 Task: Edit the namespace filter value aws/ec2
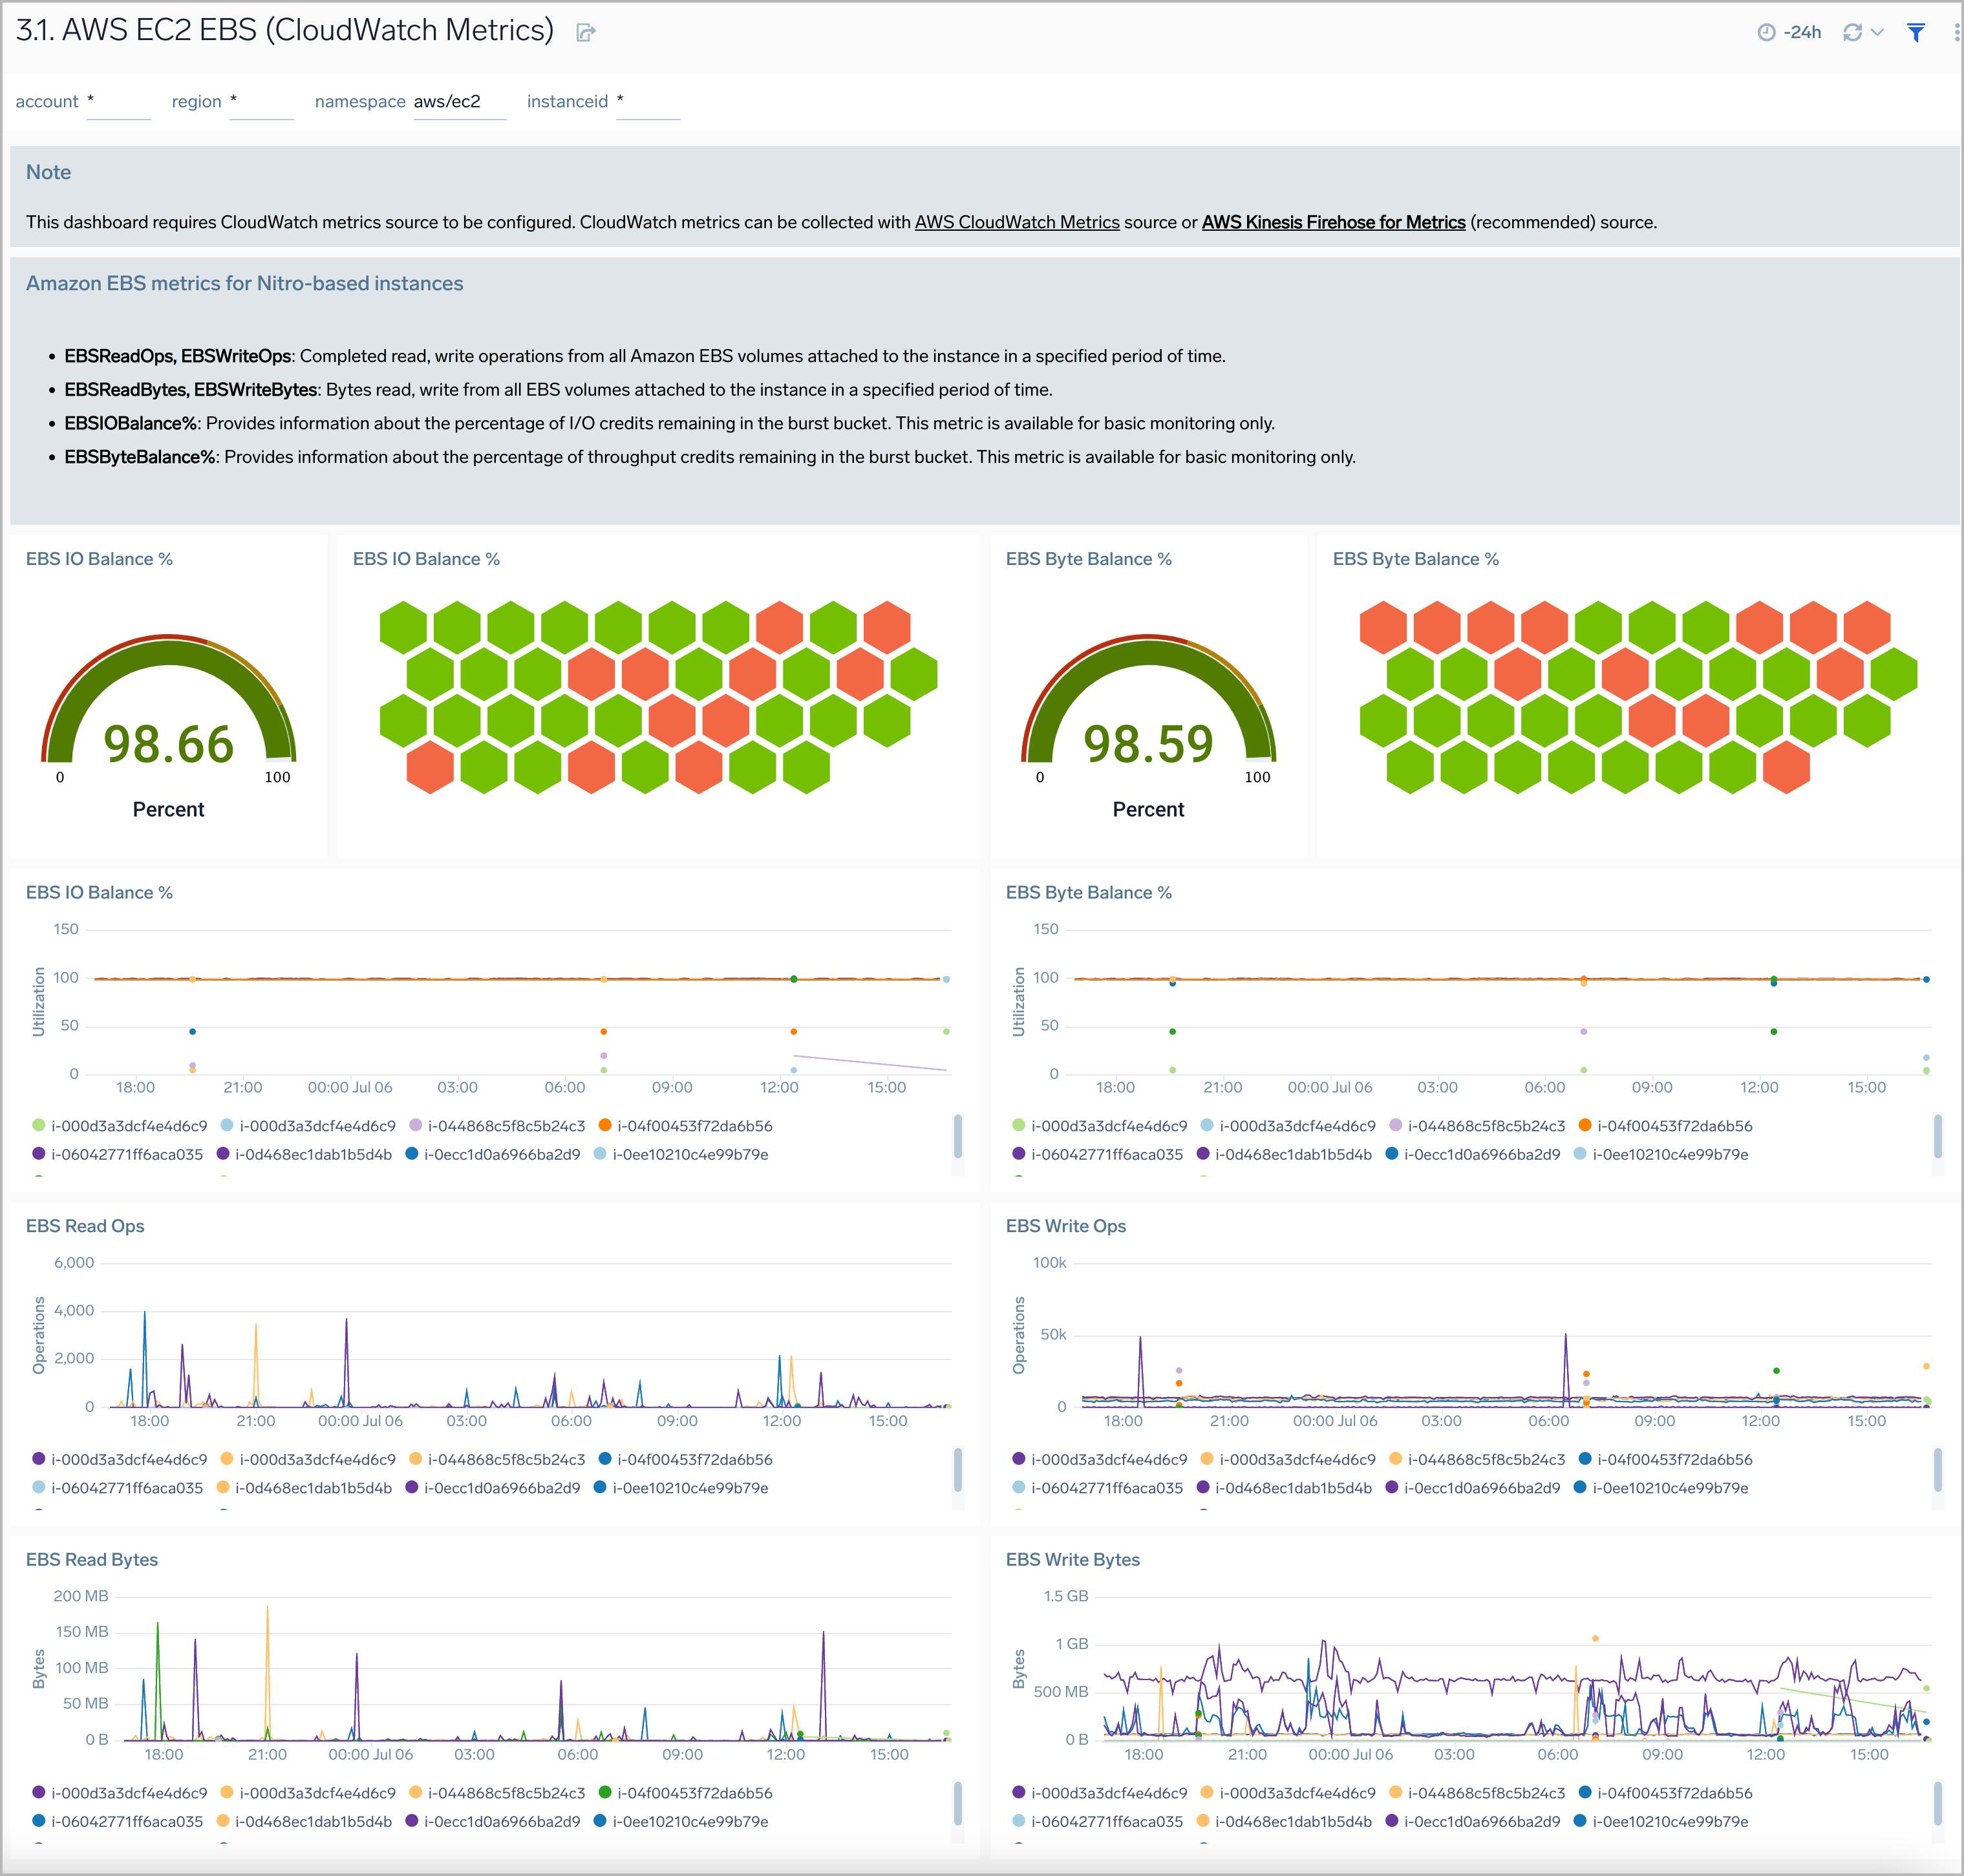[x=459, y=102]
